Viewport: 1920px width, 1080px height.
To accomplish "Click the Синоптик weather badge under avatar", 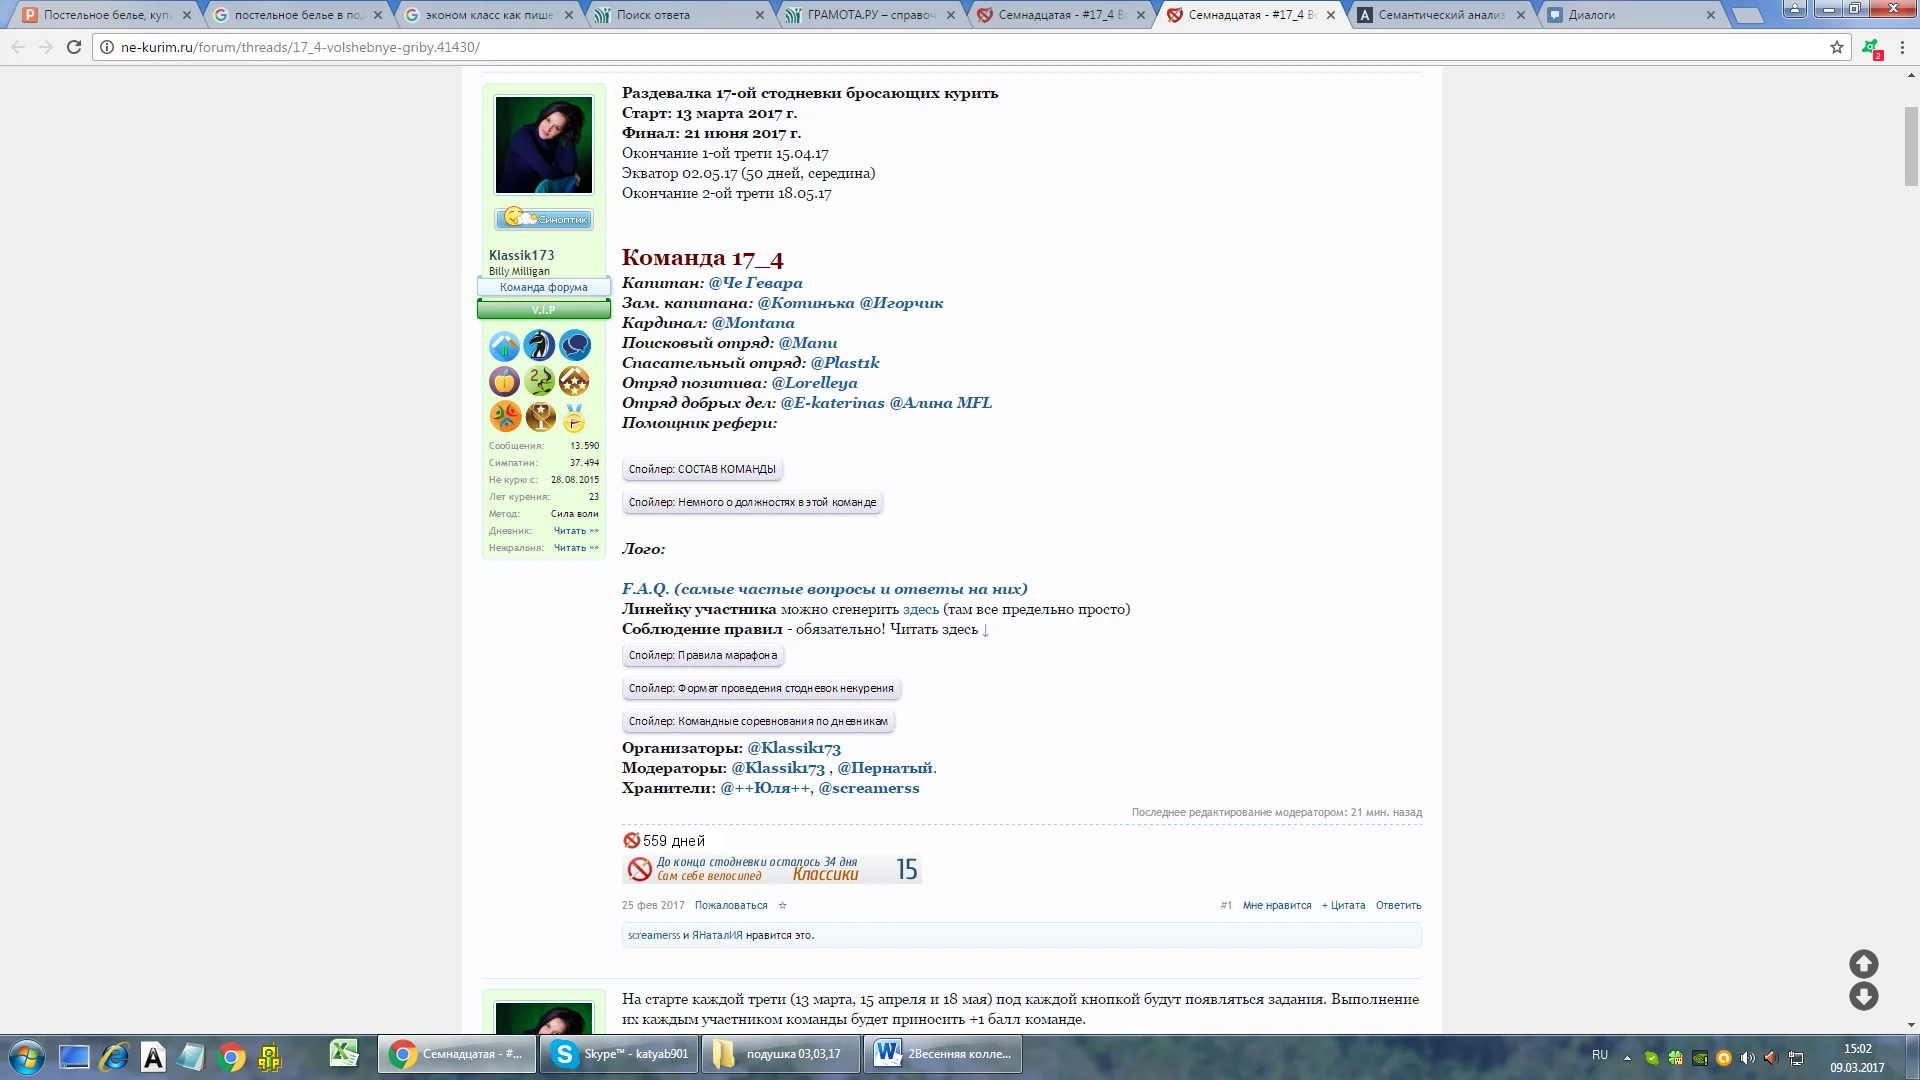I will 544,219.
